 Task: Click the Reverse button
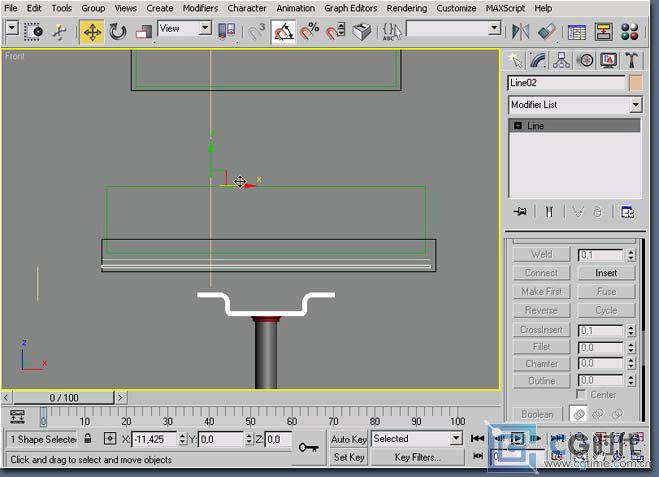click(541, 310)
